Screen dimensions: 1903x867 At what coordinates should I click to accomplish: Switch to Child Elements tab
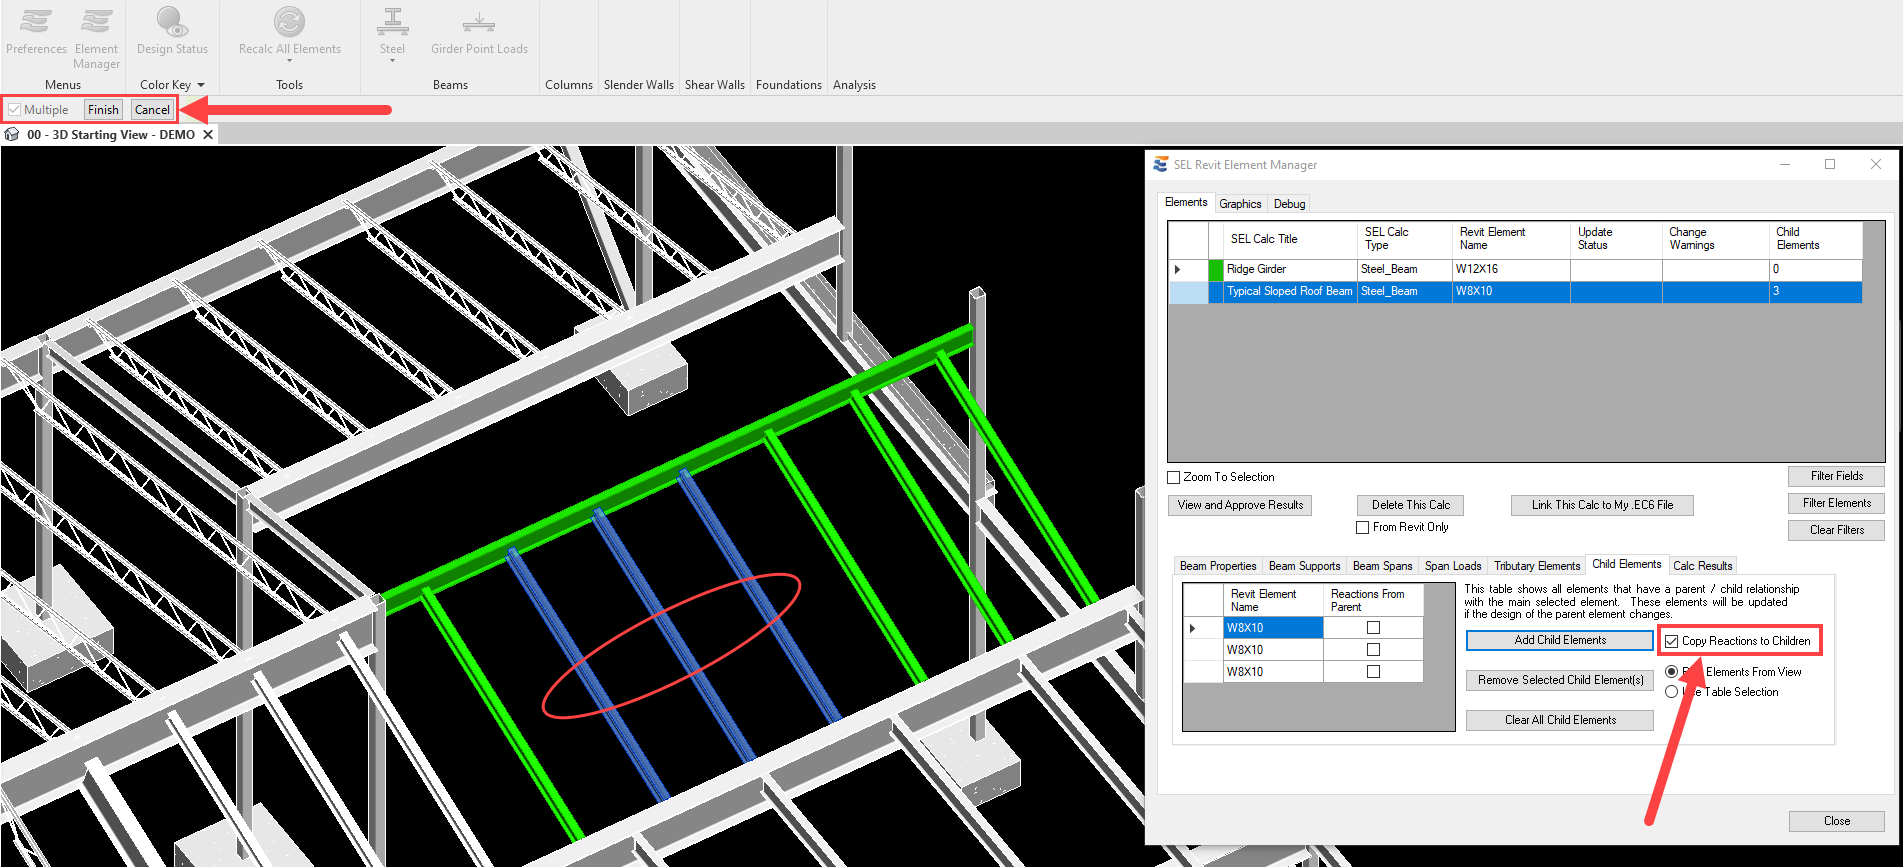click(1627, 564)
